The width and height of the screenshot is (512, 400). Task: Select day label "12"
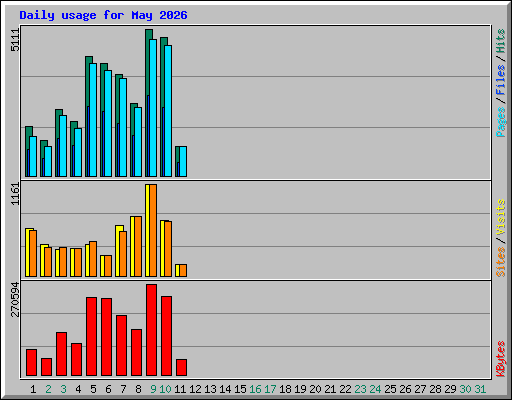pos(195,389)
